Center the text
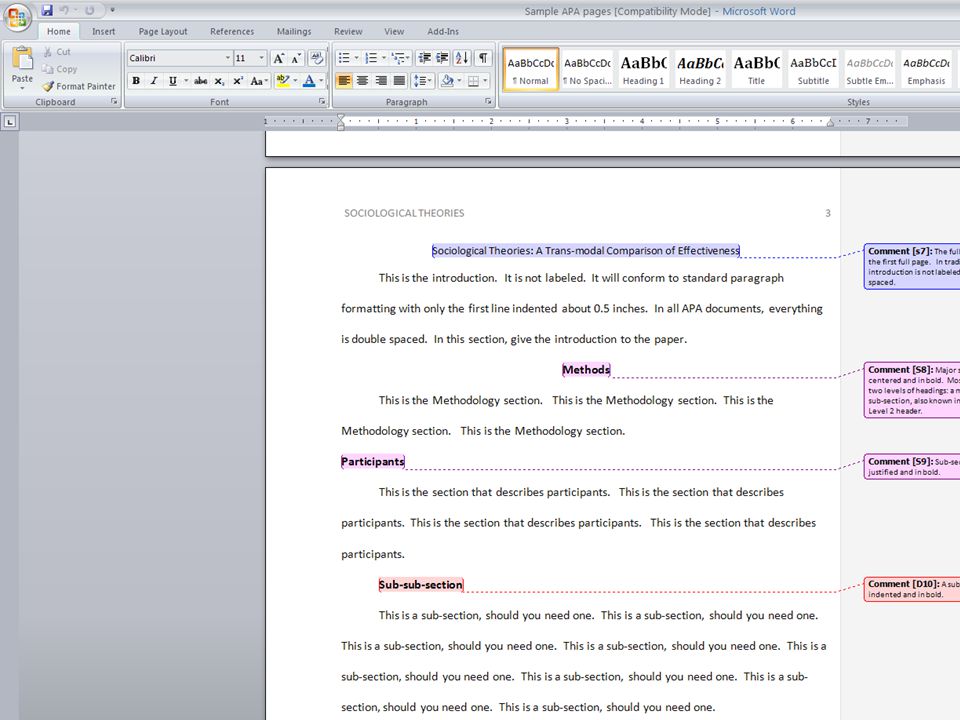This screenshot has height=720, width=960. point(362,81)
